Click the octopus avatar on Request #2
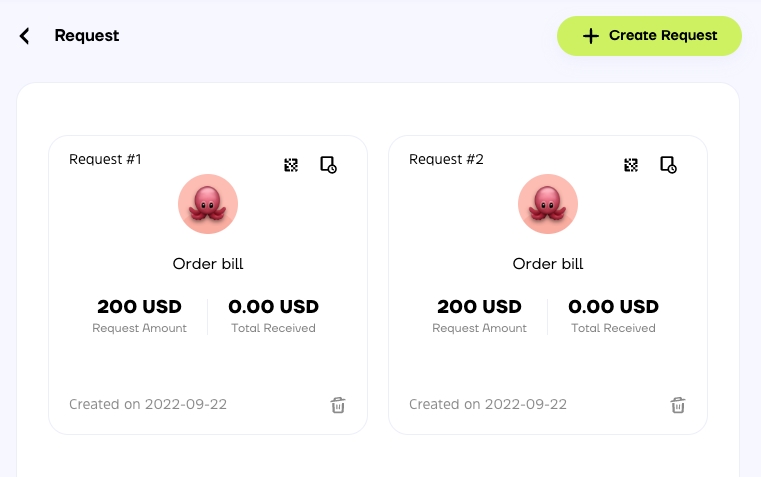761x477 pixels. point(548,204)
